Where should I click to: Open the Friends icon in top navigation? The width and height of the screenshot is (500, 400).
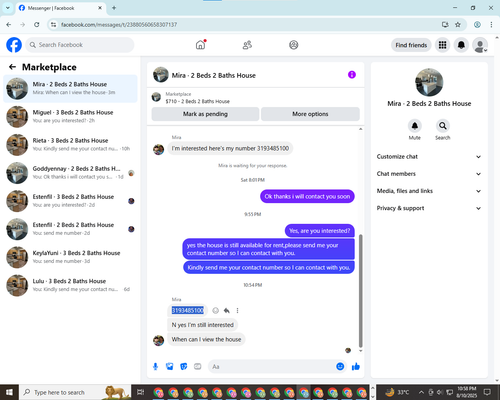247,45
